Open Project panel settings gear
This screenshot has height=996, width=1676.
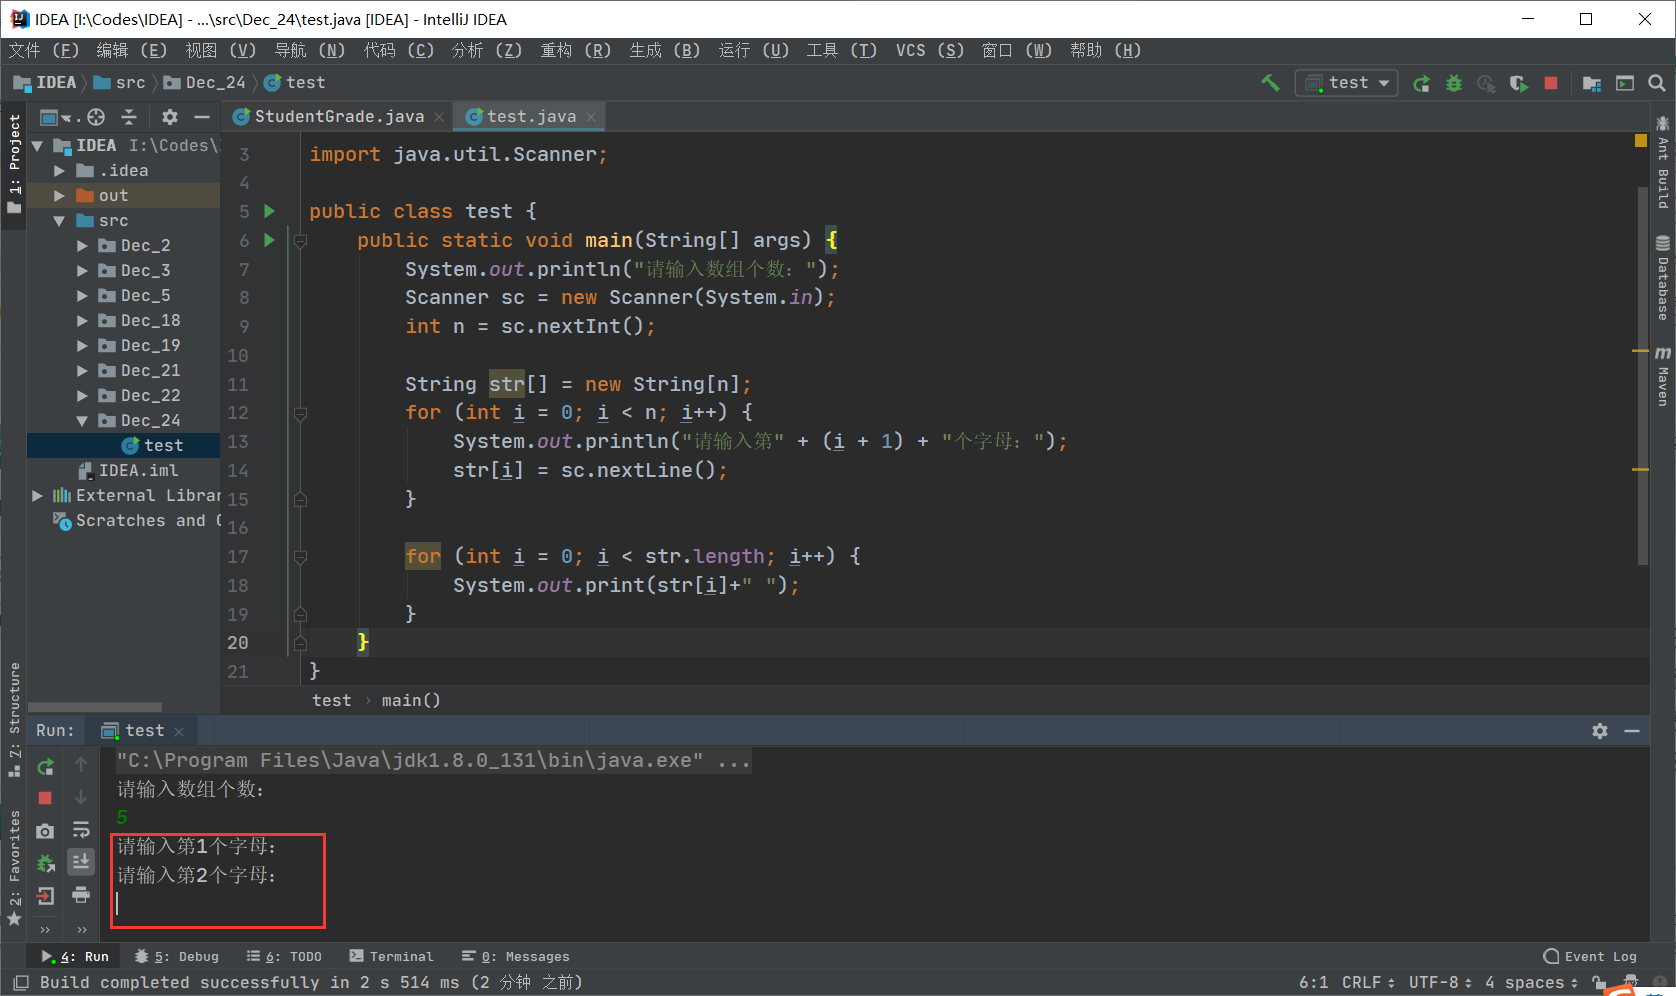[x=170, y=117]
